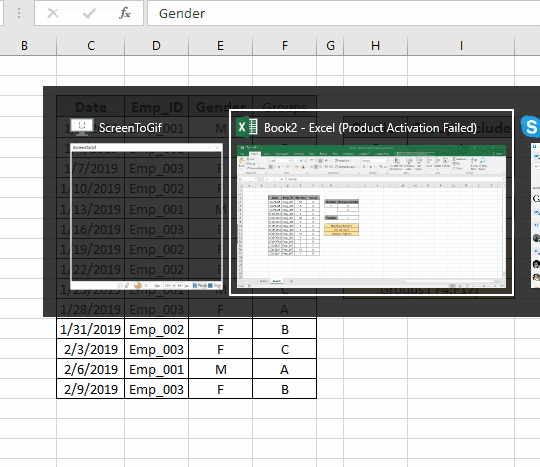Image resolution: width=540 pixels, height=467 pixels.
Task: Select column D header
Action: tap(156, 45)
